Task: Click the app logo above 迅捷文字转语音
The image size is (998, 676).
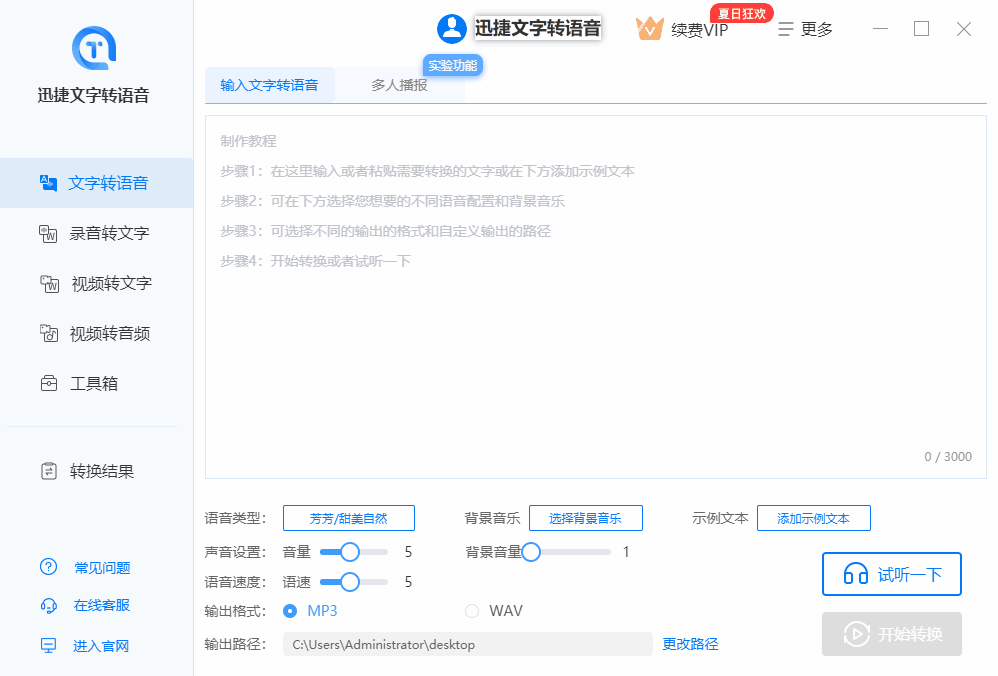Action: [x=94, y=48]
